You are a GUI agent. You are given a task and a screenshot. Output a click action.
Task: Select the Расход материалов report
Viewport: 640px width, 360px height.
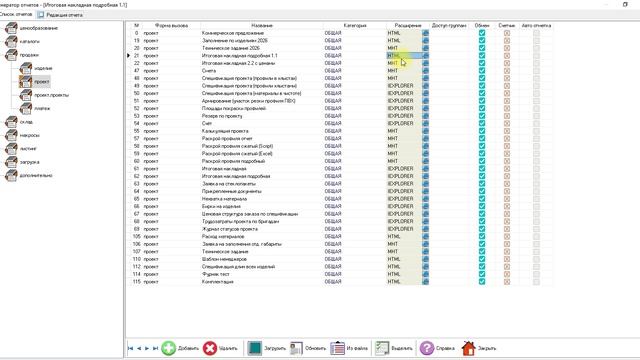[x=223, y=236]
